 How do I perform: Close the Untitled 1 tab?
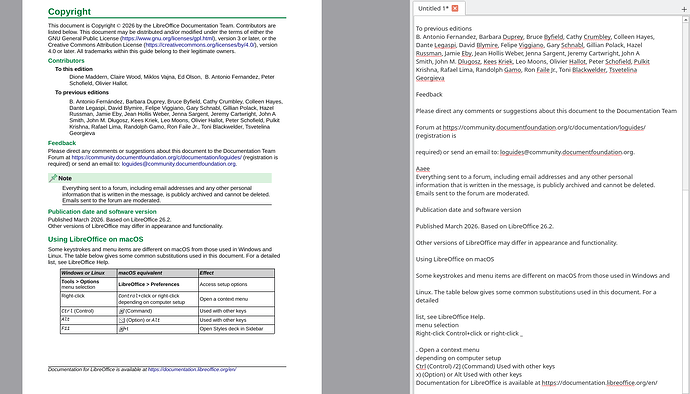point(455,8)
